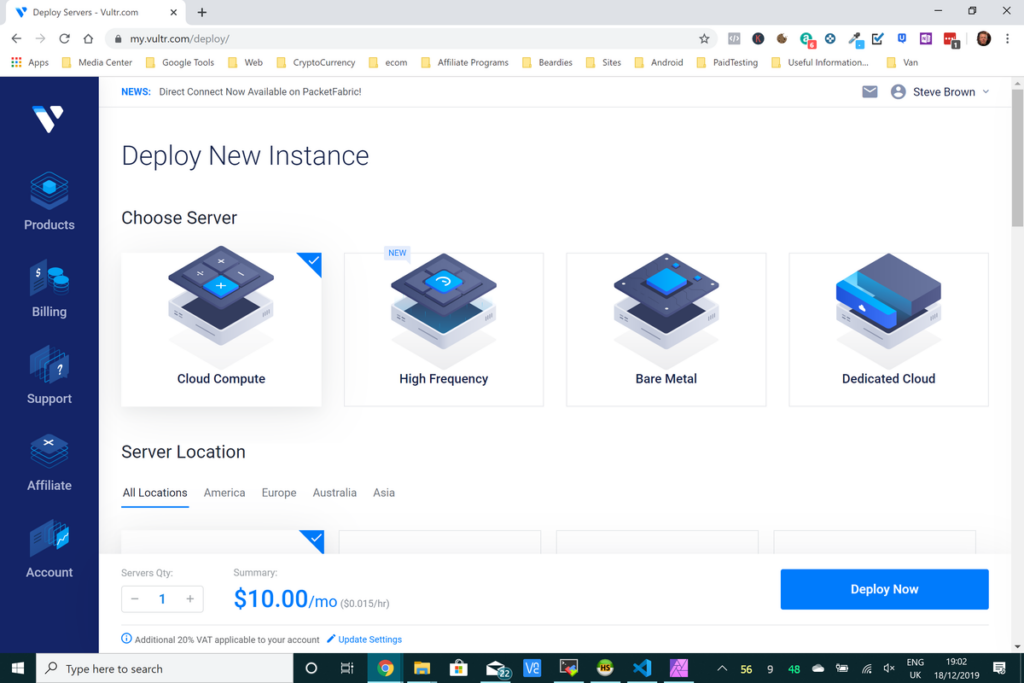Click the Deploy Now button
Viewport: 1024px width, 683px height.
pos(884,589)
